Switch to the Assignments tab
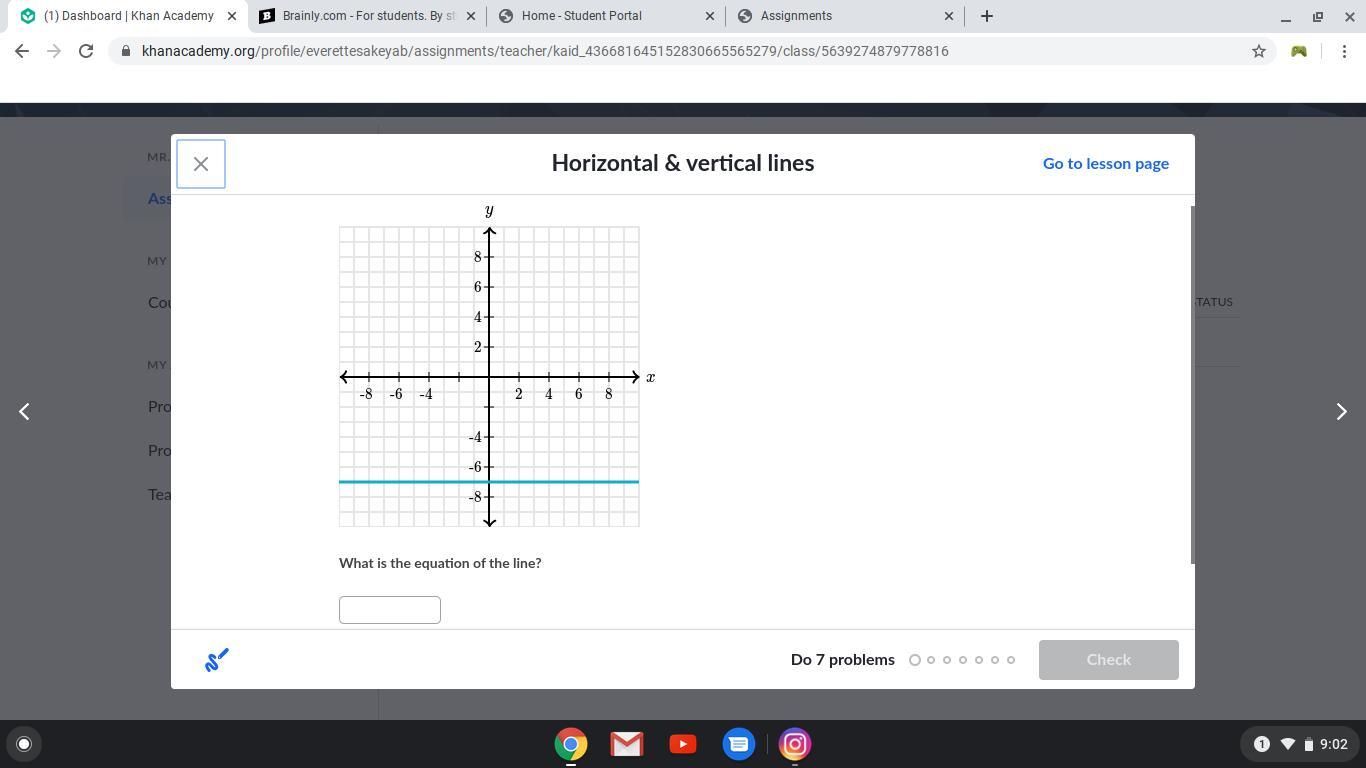 [845, 16]
